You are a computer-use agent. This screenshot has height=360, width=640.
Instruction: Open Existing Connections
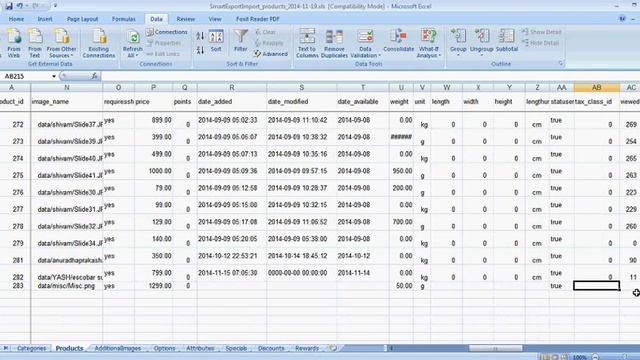pos(98,43)
